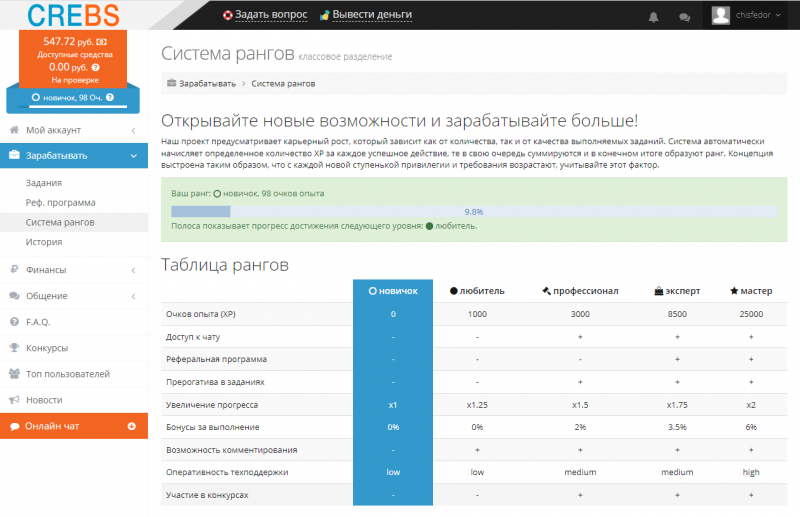Open История in the sidebar
The width and height of the screenshot is (800, 517).
[44, 242]
